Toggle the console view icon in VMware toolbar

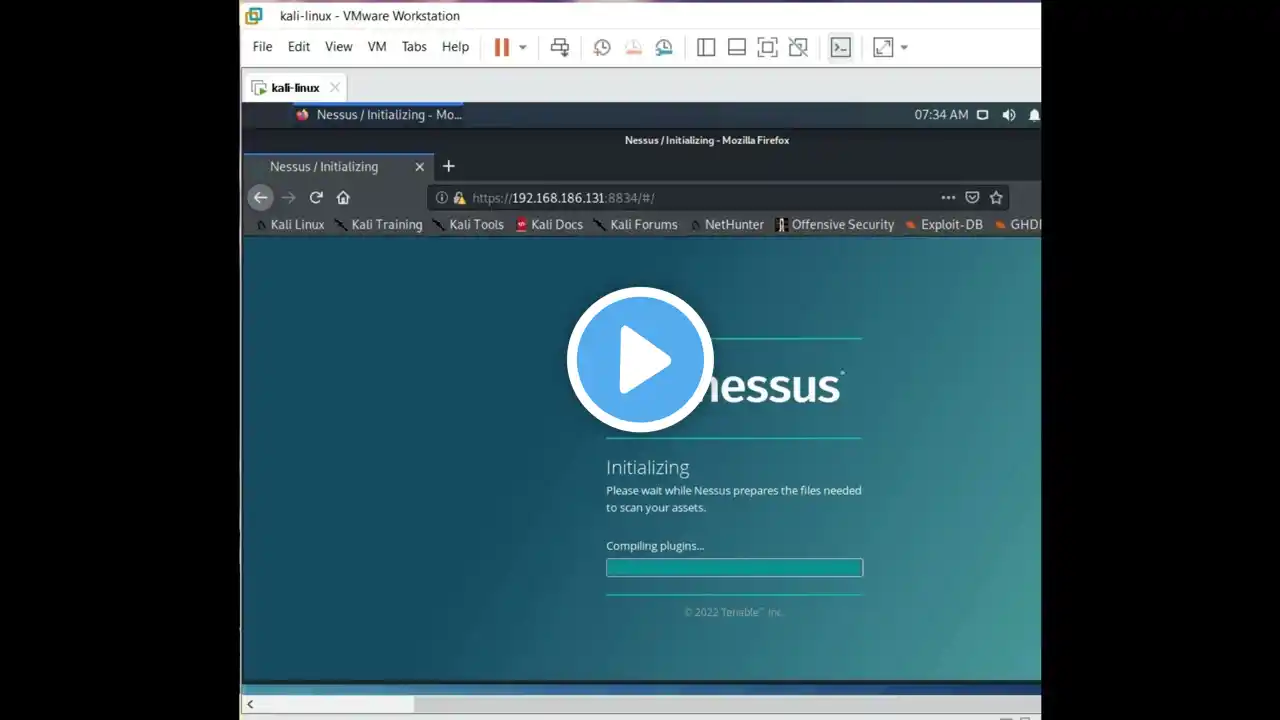pyautogui.click(x=841, y=47)
